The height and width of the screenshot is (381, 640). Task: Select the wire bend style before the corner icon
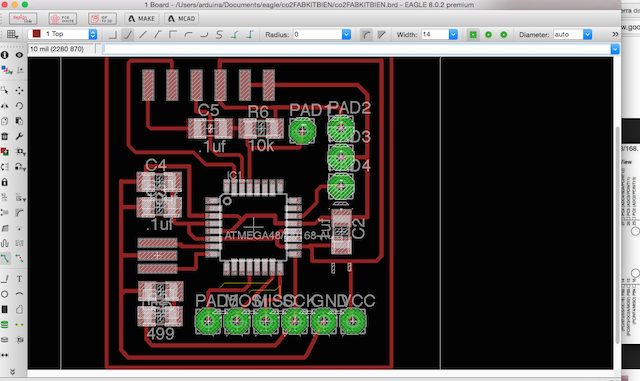pos(158,35)
